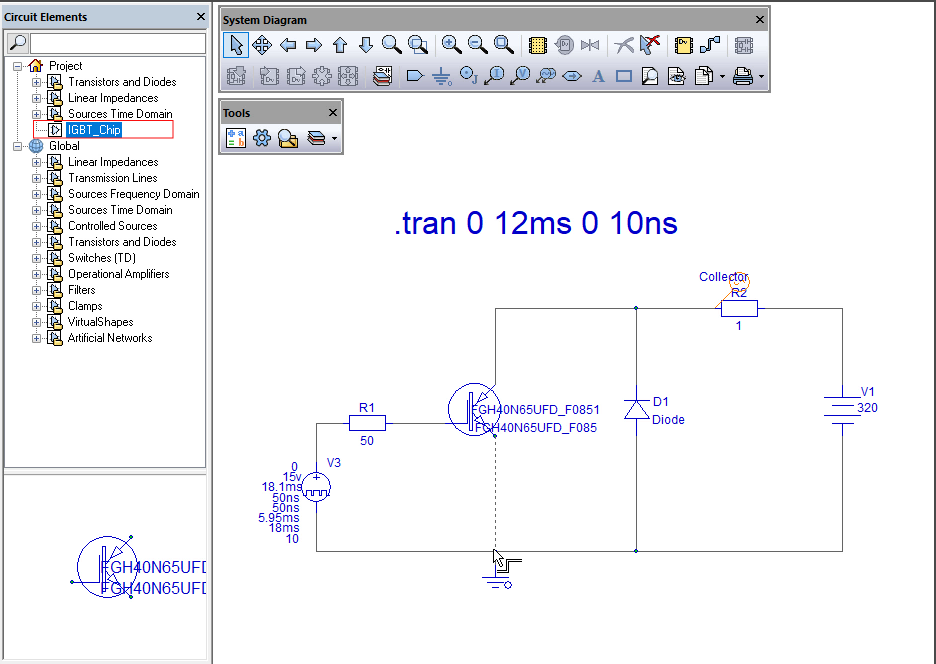This screenshot has width=936, height=664.
Task: Activate the pan (four-arrow) tool
Action: coord(262,45)
